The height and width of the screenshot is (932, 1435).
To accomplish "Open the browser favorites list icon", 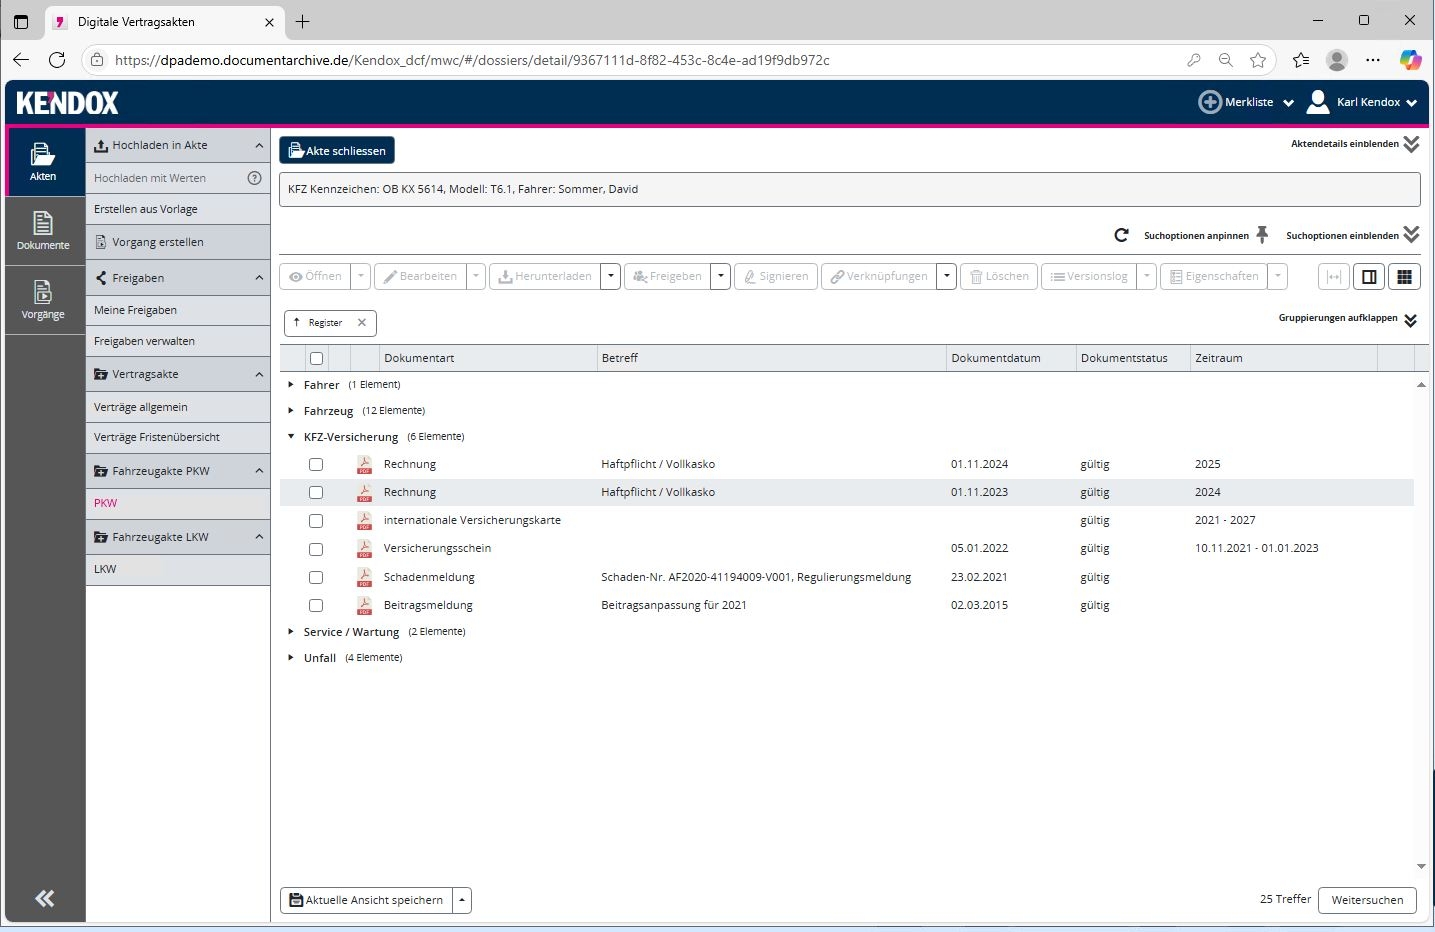I will (x=1301, y=60).
